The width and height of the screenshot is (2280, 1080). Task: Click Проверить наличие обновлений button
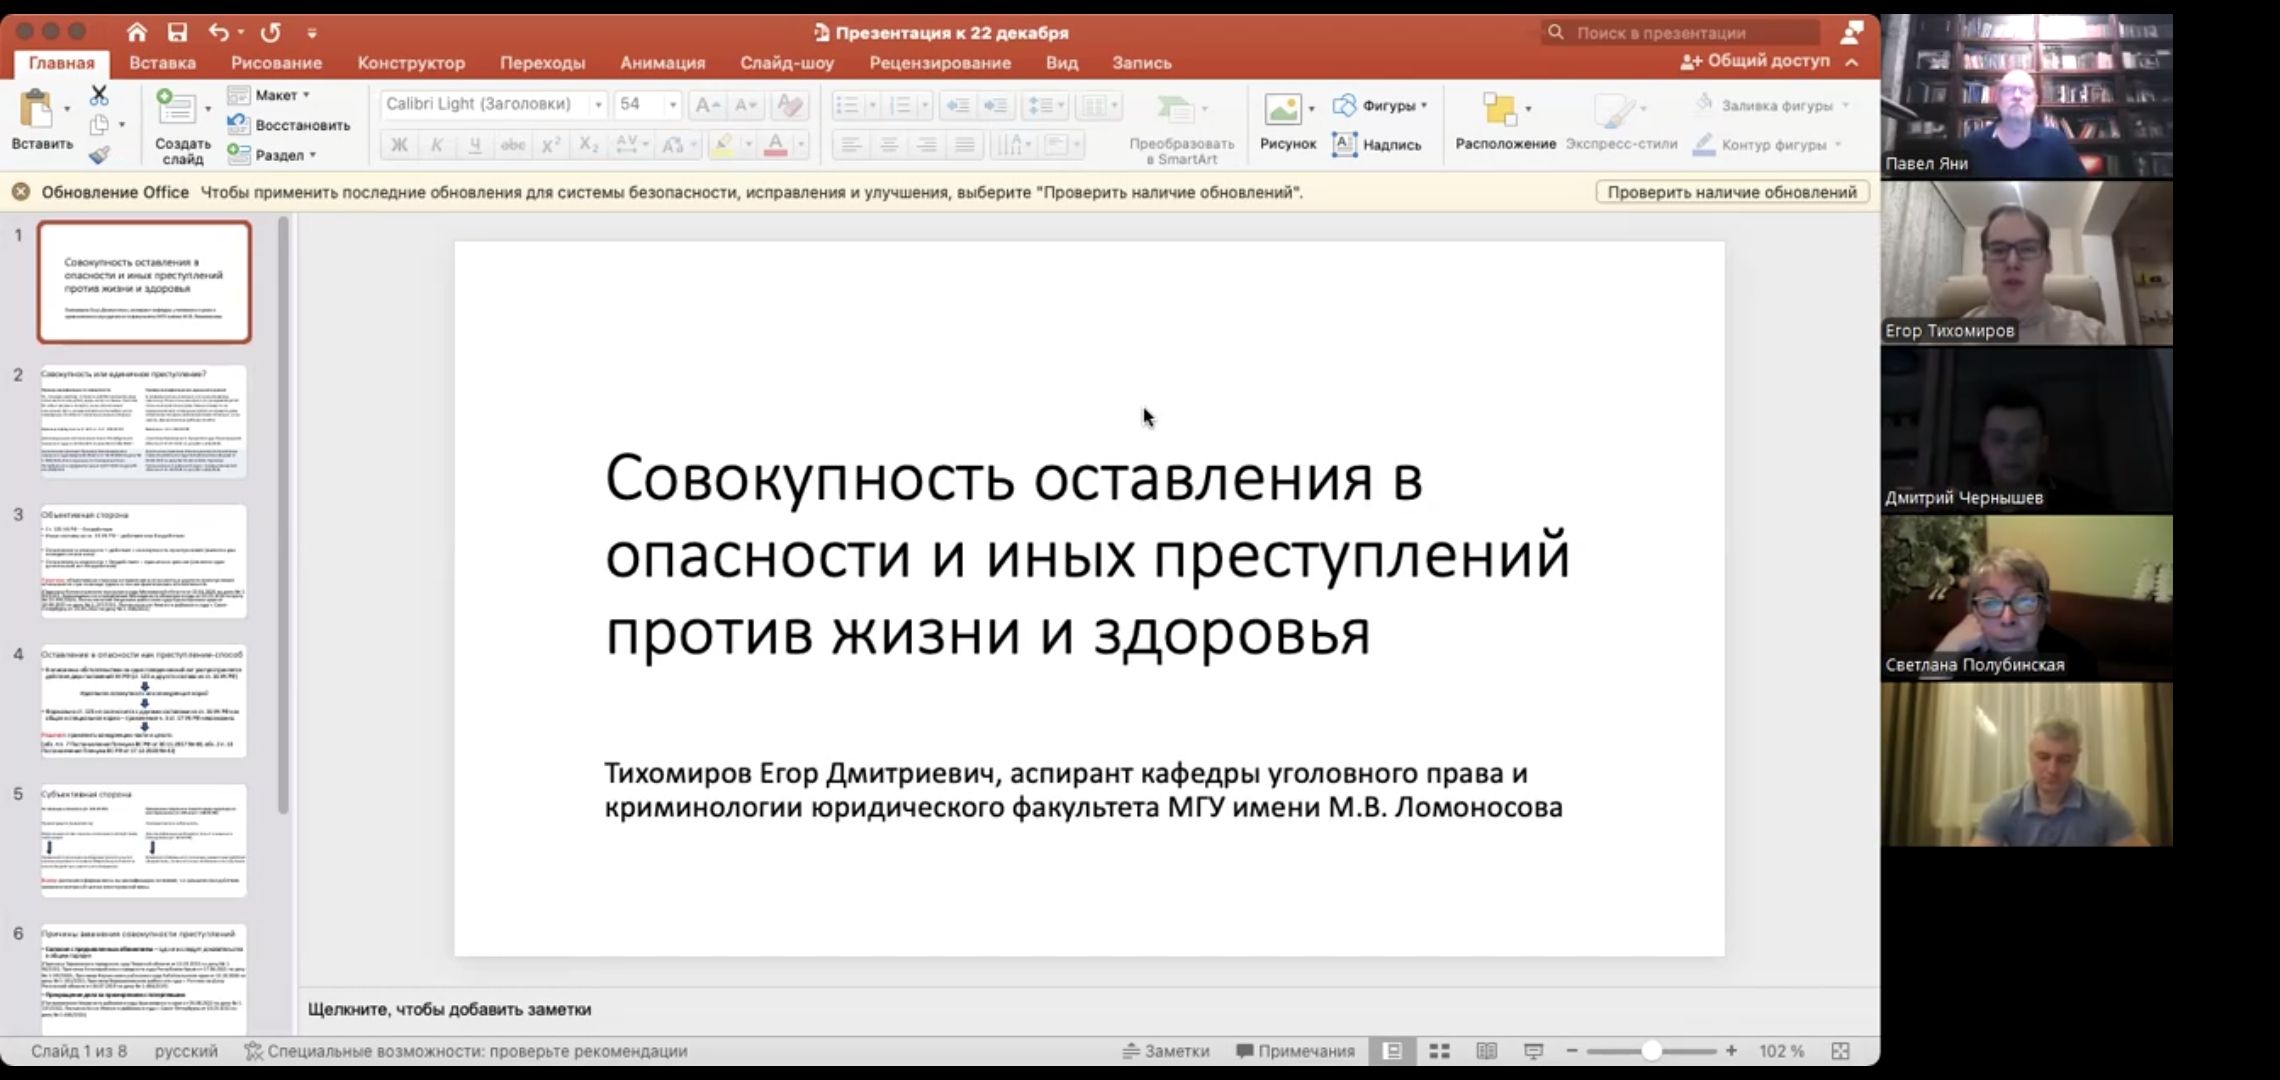point(1731,192)
